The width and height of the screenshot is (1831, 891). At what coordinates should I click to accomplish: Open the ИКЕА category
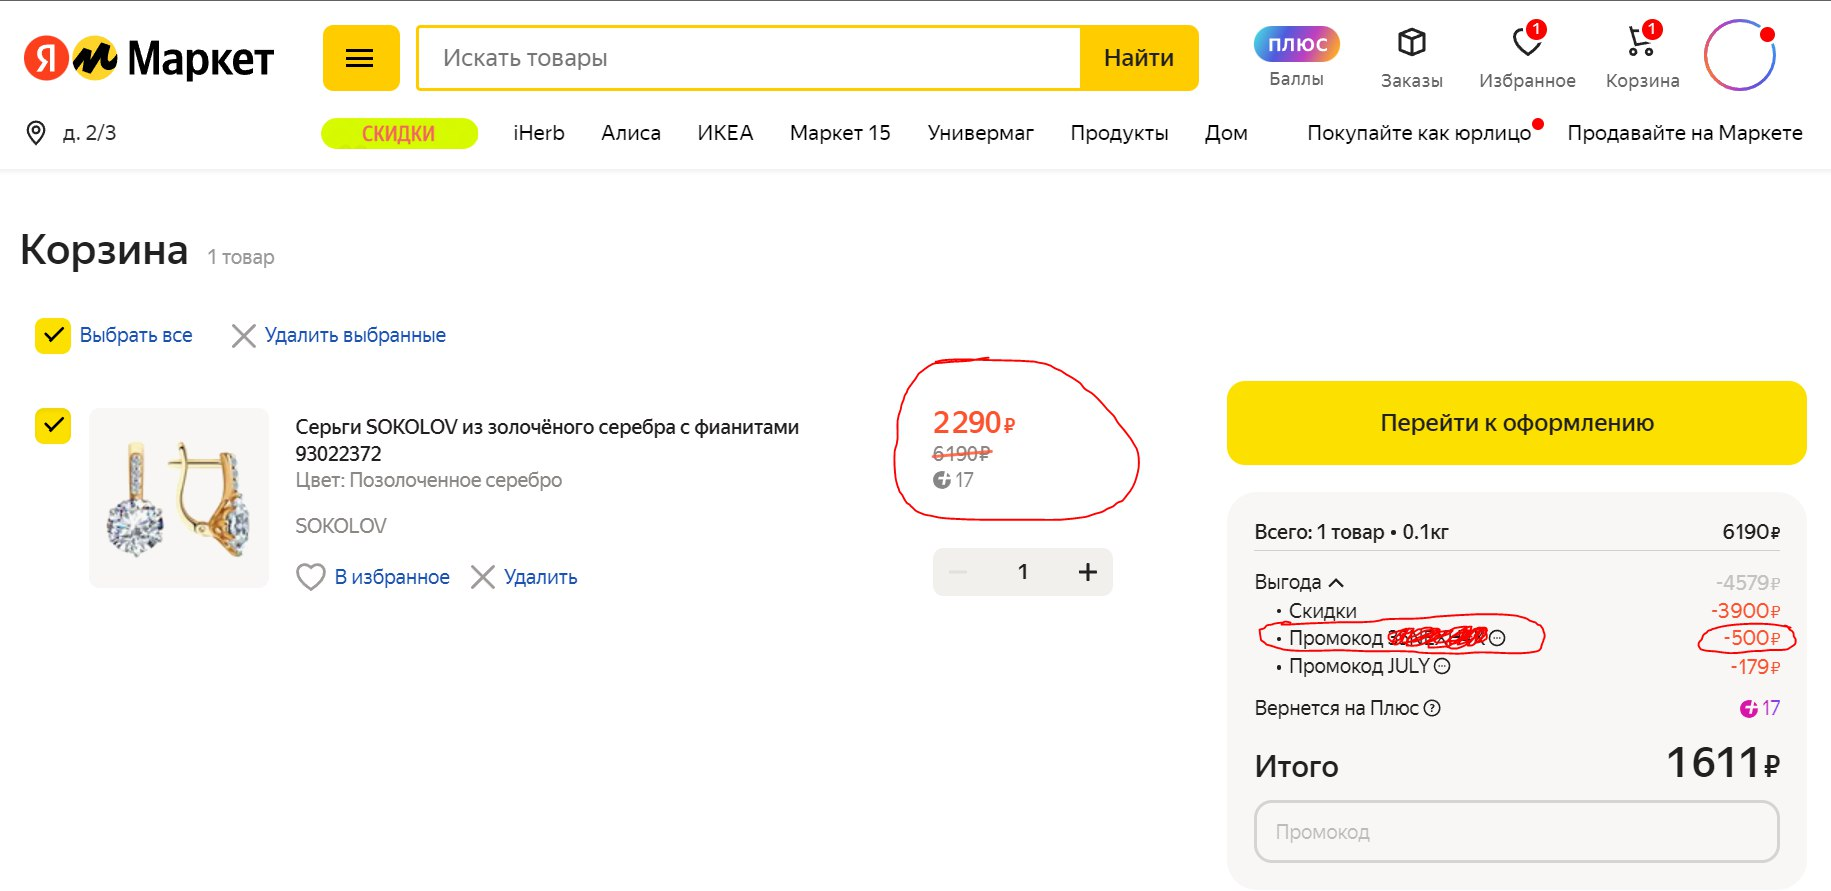(x=725, y=133)
